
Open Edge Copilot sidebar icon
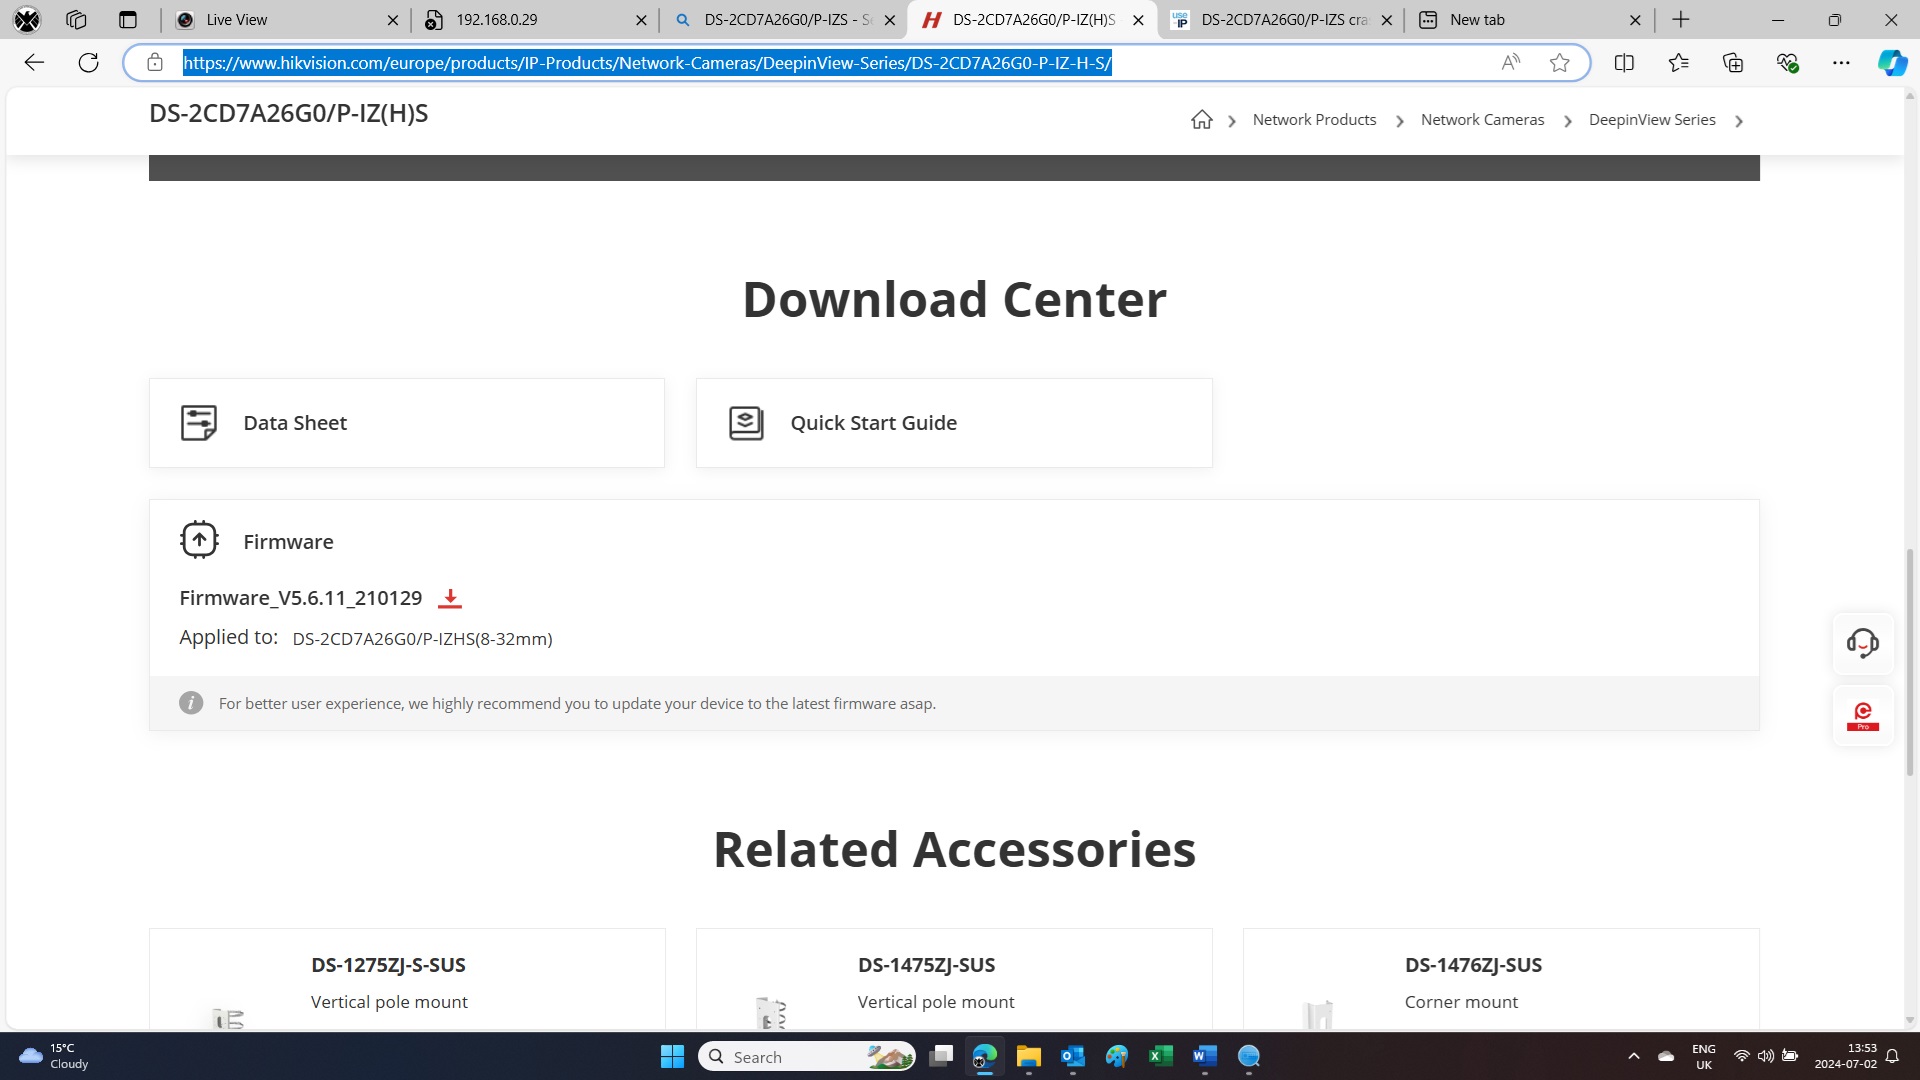click(x=1891, y=63)
